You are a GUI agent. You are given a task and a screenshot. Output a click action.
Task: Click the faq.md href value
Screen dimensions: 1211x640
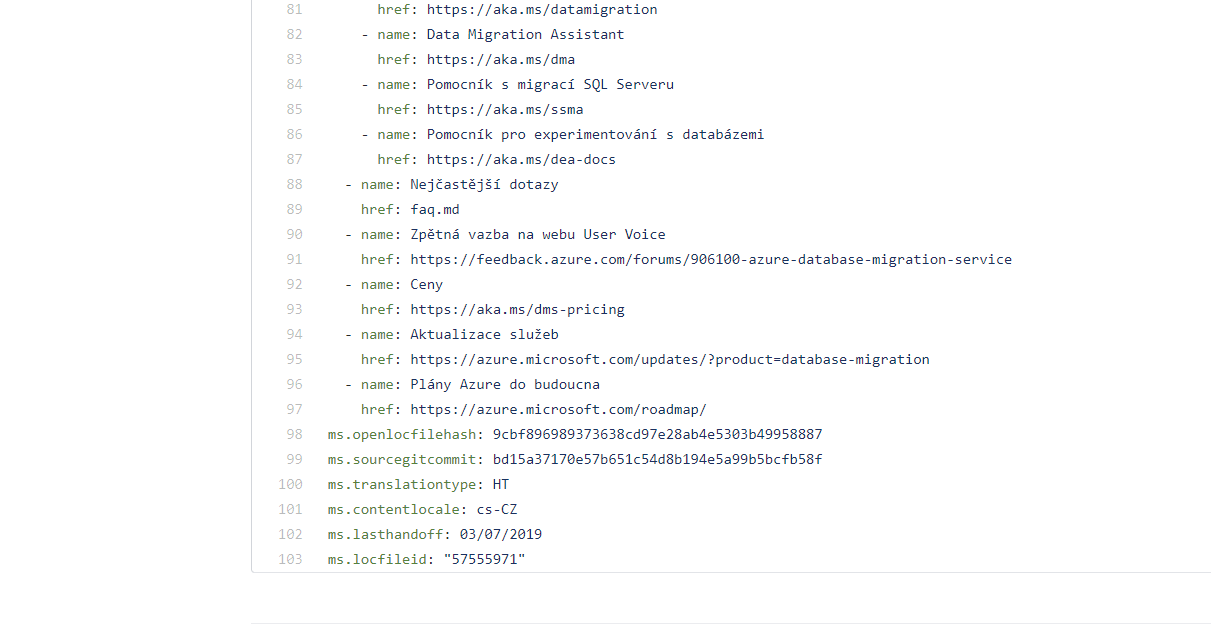click(x=435, y=209)
